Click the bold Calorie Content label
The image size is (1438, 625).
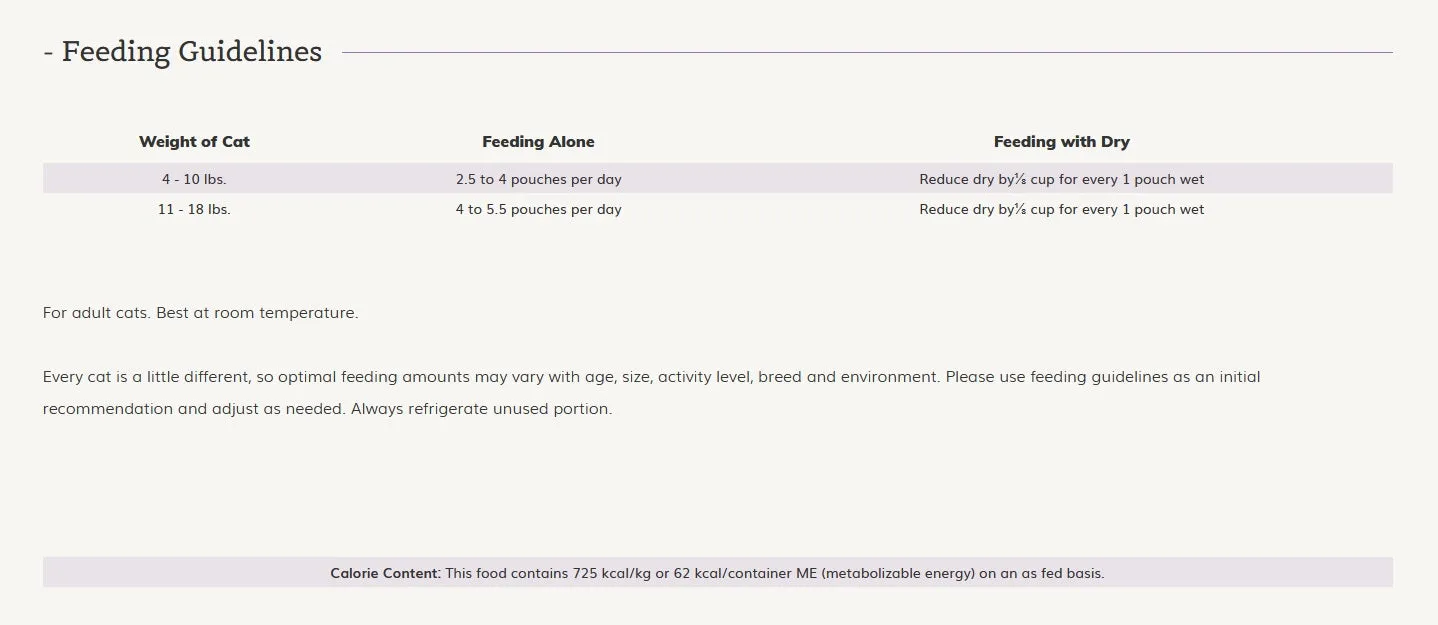click(x=386, y=574)
